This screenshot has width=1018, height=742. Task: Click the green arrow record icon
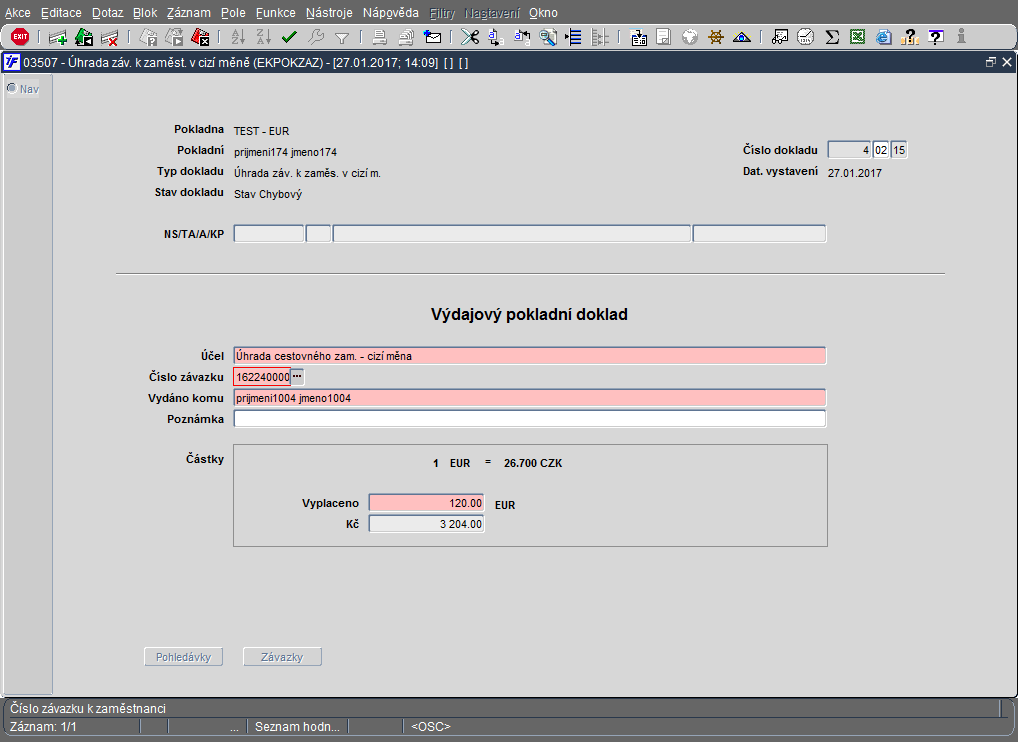[x=84, y=37]
